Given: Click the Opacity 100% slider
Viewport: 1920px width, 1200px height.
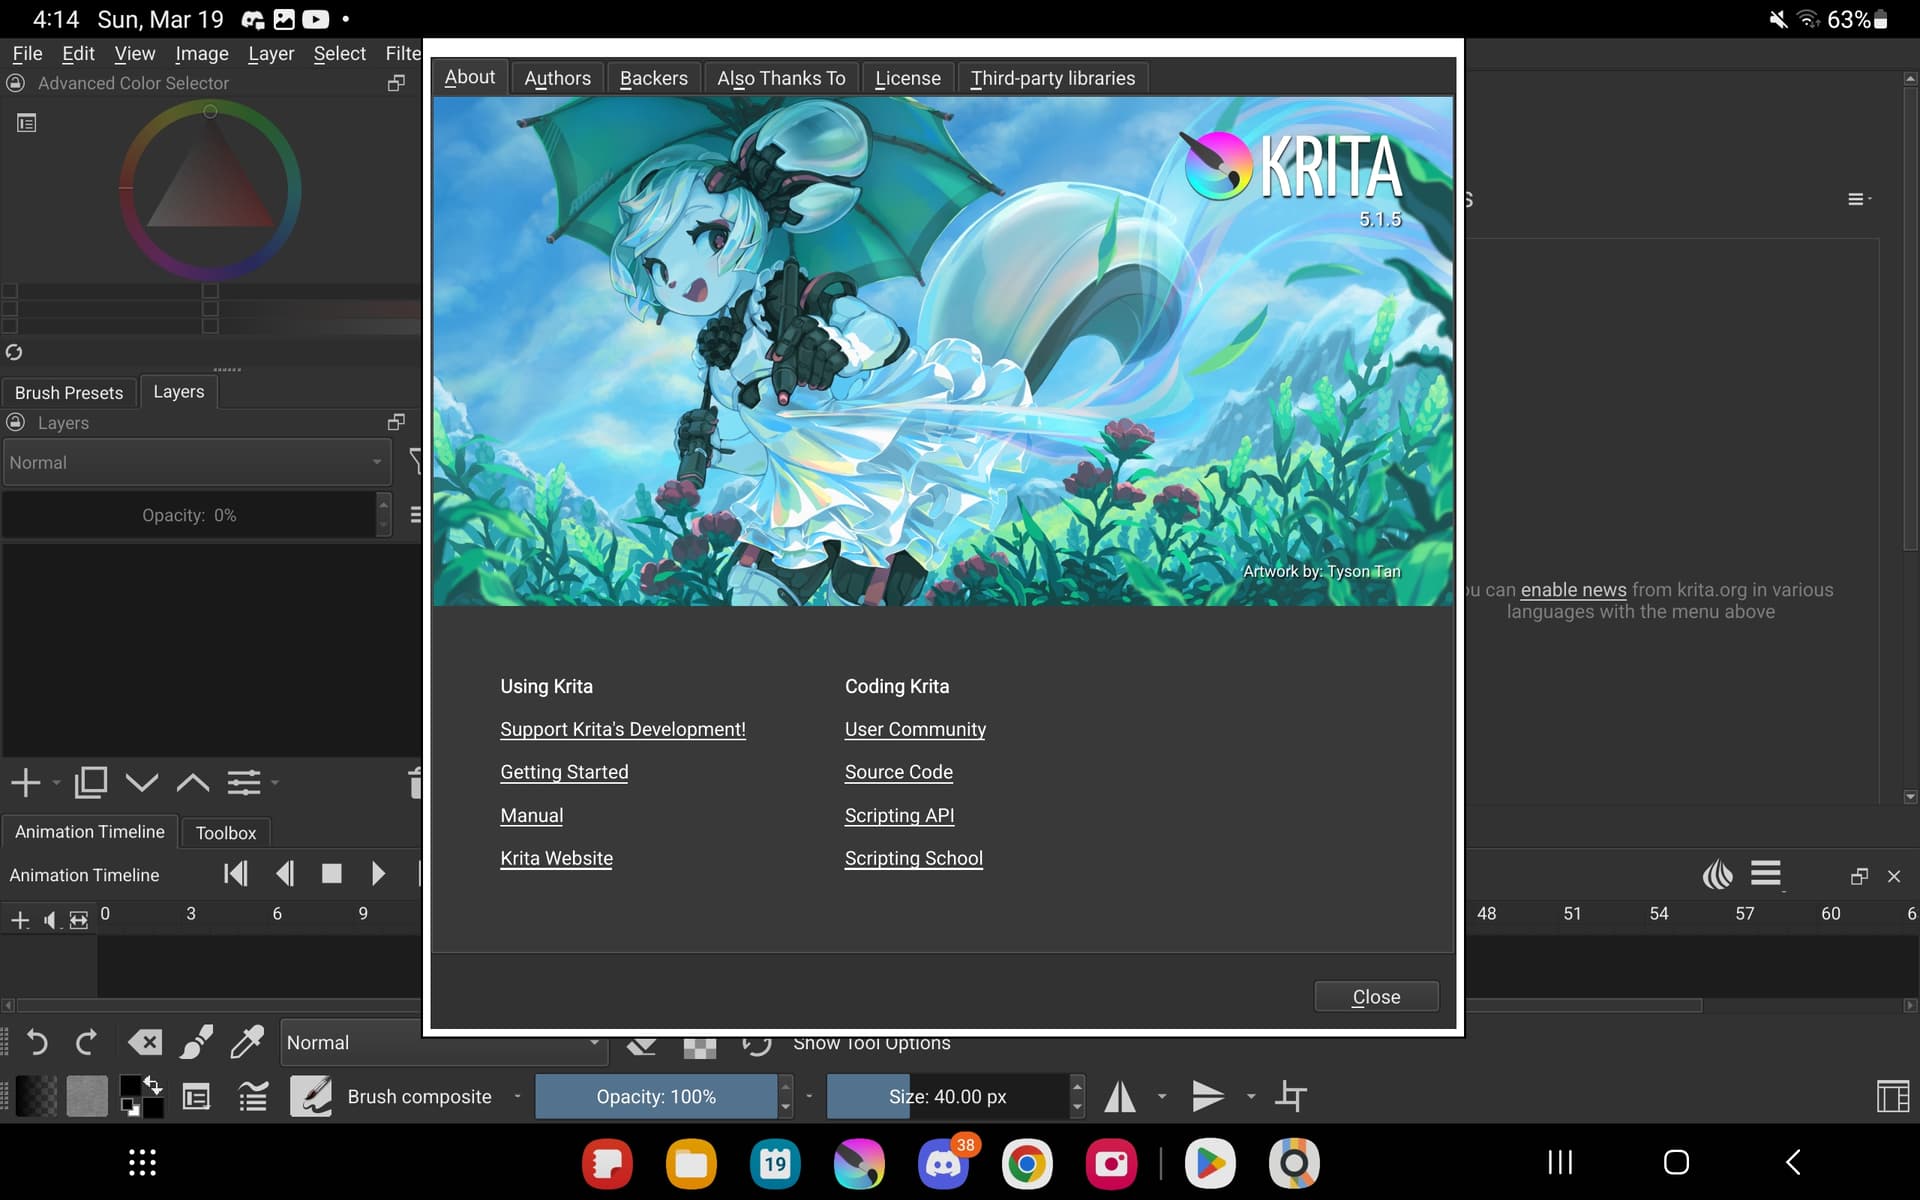Looking at the screenshot, I should [656, 1097].
